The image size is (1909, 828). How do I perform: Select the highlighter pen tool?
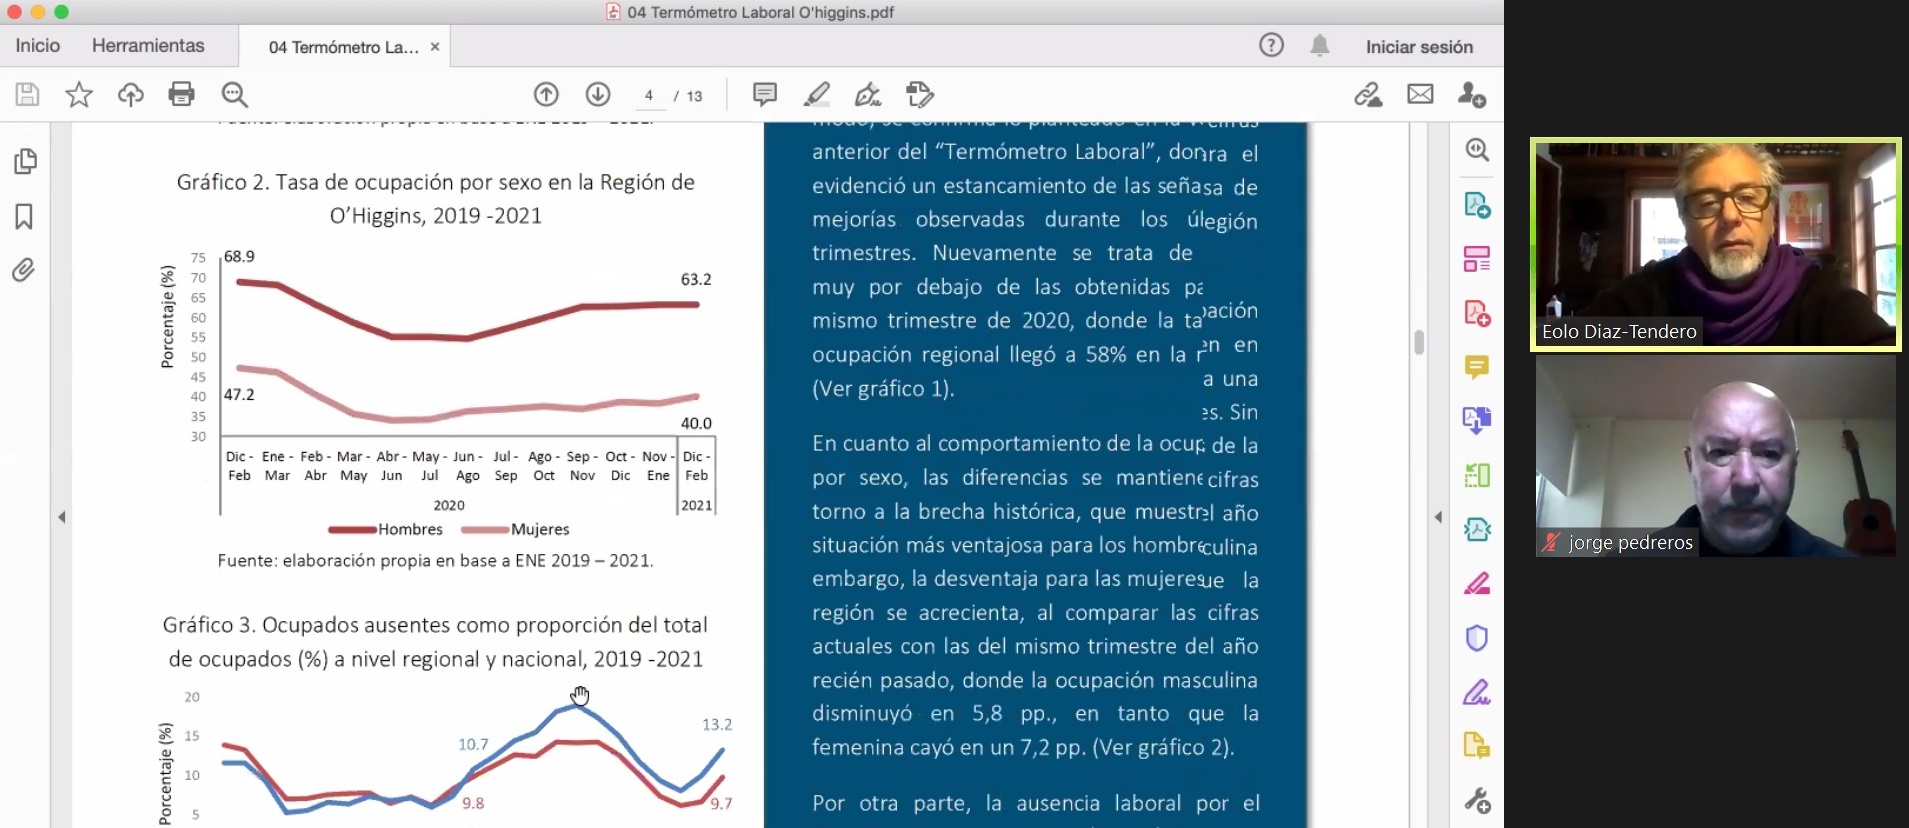coord(817,95)
